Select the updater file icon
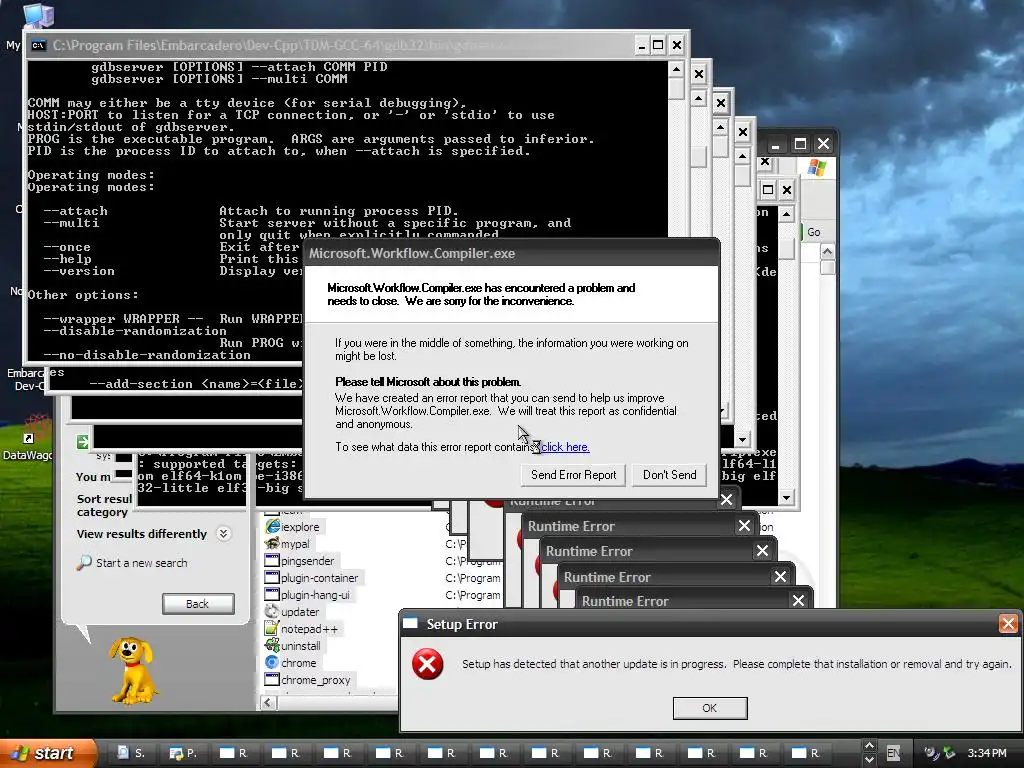This screenshot has height=768, width=1024. coord(272,611)
